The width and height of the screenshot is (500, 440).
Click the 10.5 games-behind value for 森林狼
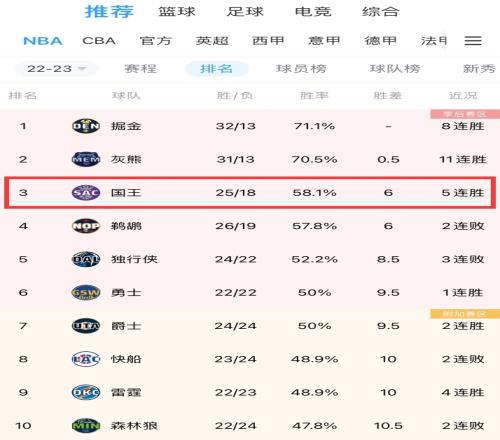click(x=388, y=426)
